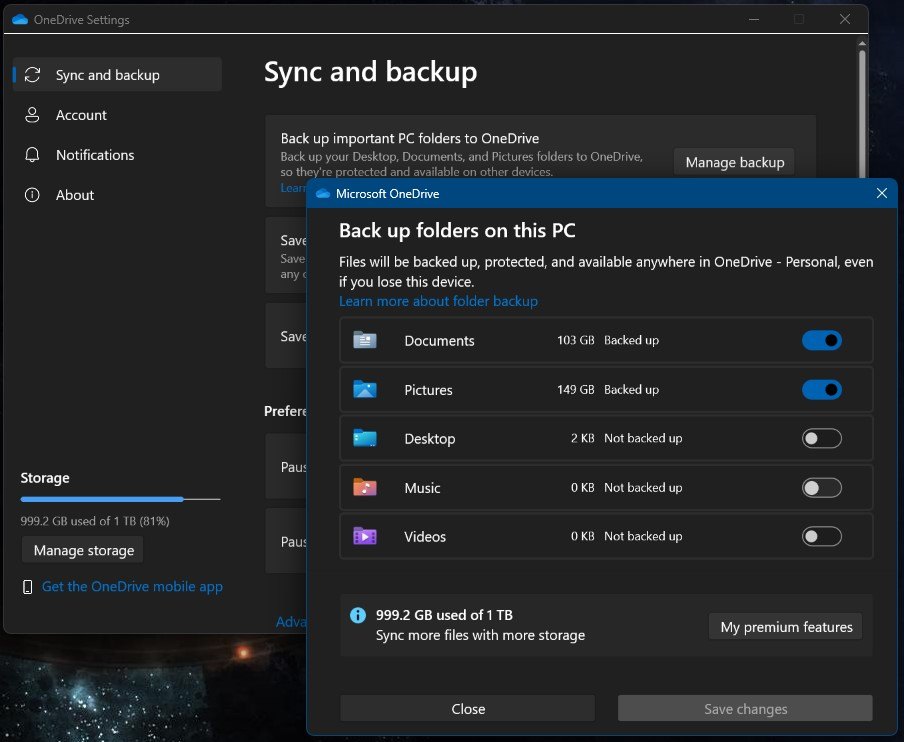Turn on Music folder backup
Screen dimensions: 904x742
(821, 488)
